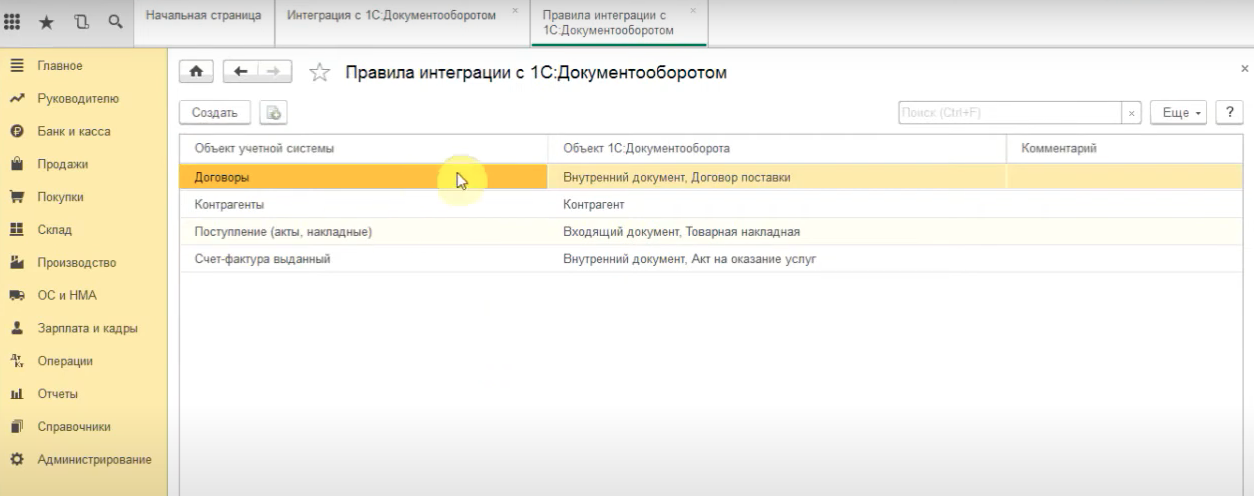This screenshot has height=496, width=1254.
Task: Create by copying icon next to Создать
Action: click(271, 113)
